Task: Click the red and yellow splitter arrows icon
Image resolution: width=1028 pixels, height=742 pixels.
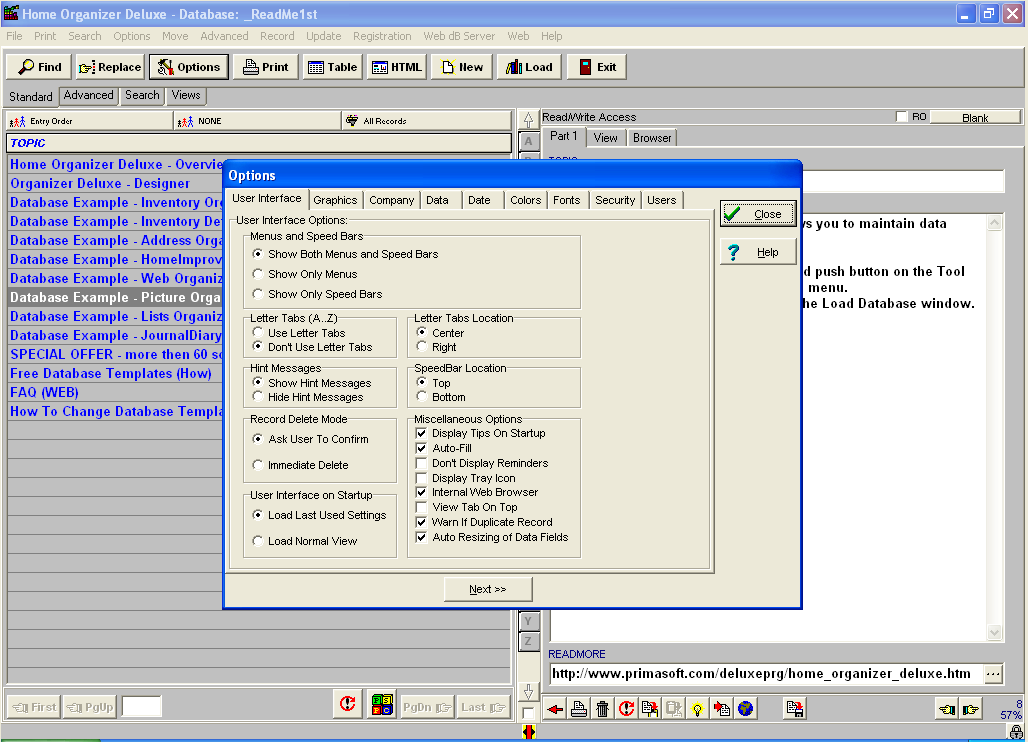Action: (529, 732)
